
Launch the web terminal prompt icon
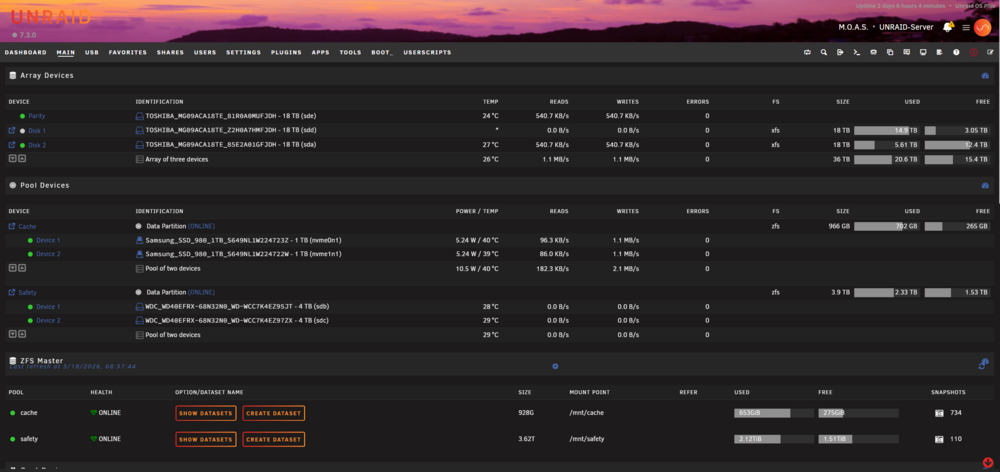coord(857,52)
